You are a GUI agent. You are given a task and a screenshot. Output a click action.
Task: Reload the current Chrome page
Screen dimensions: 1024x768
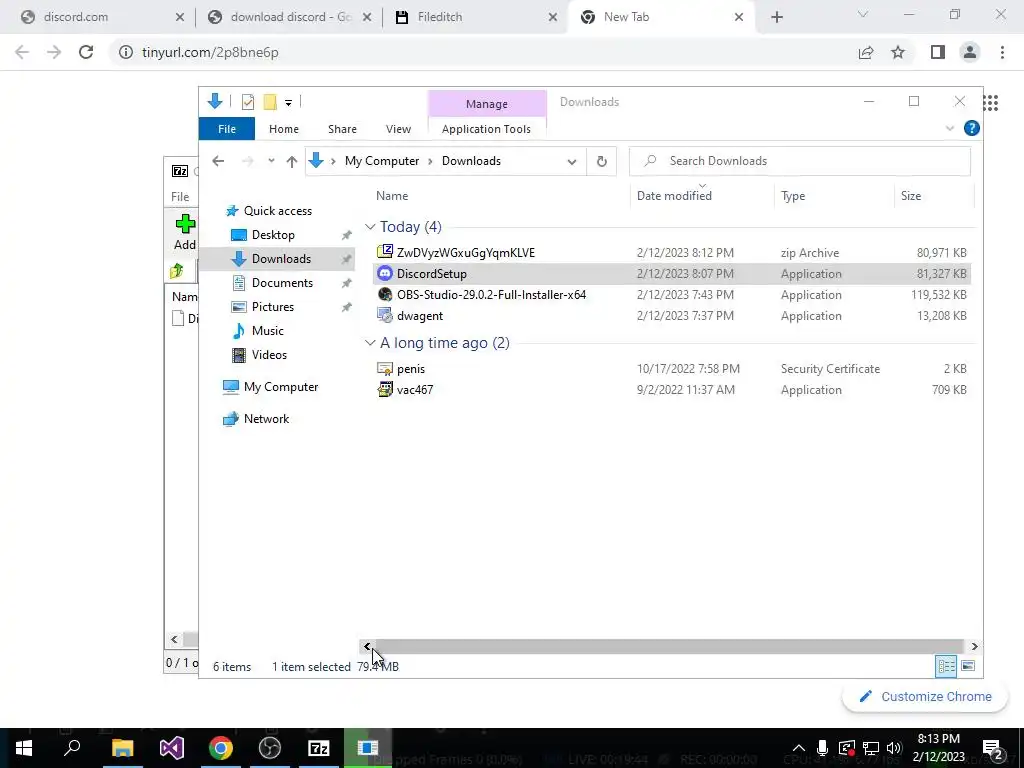[x=86, y=52]
